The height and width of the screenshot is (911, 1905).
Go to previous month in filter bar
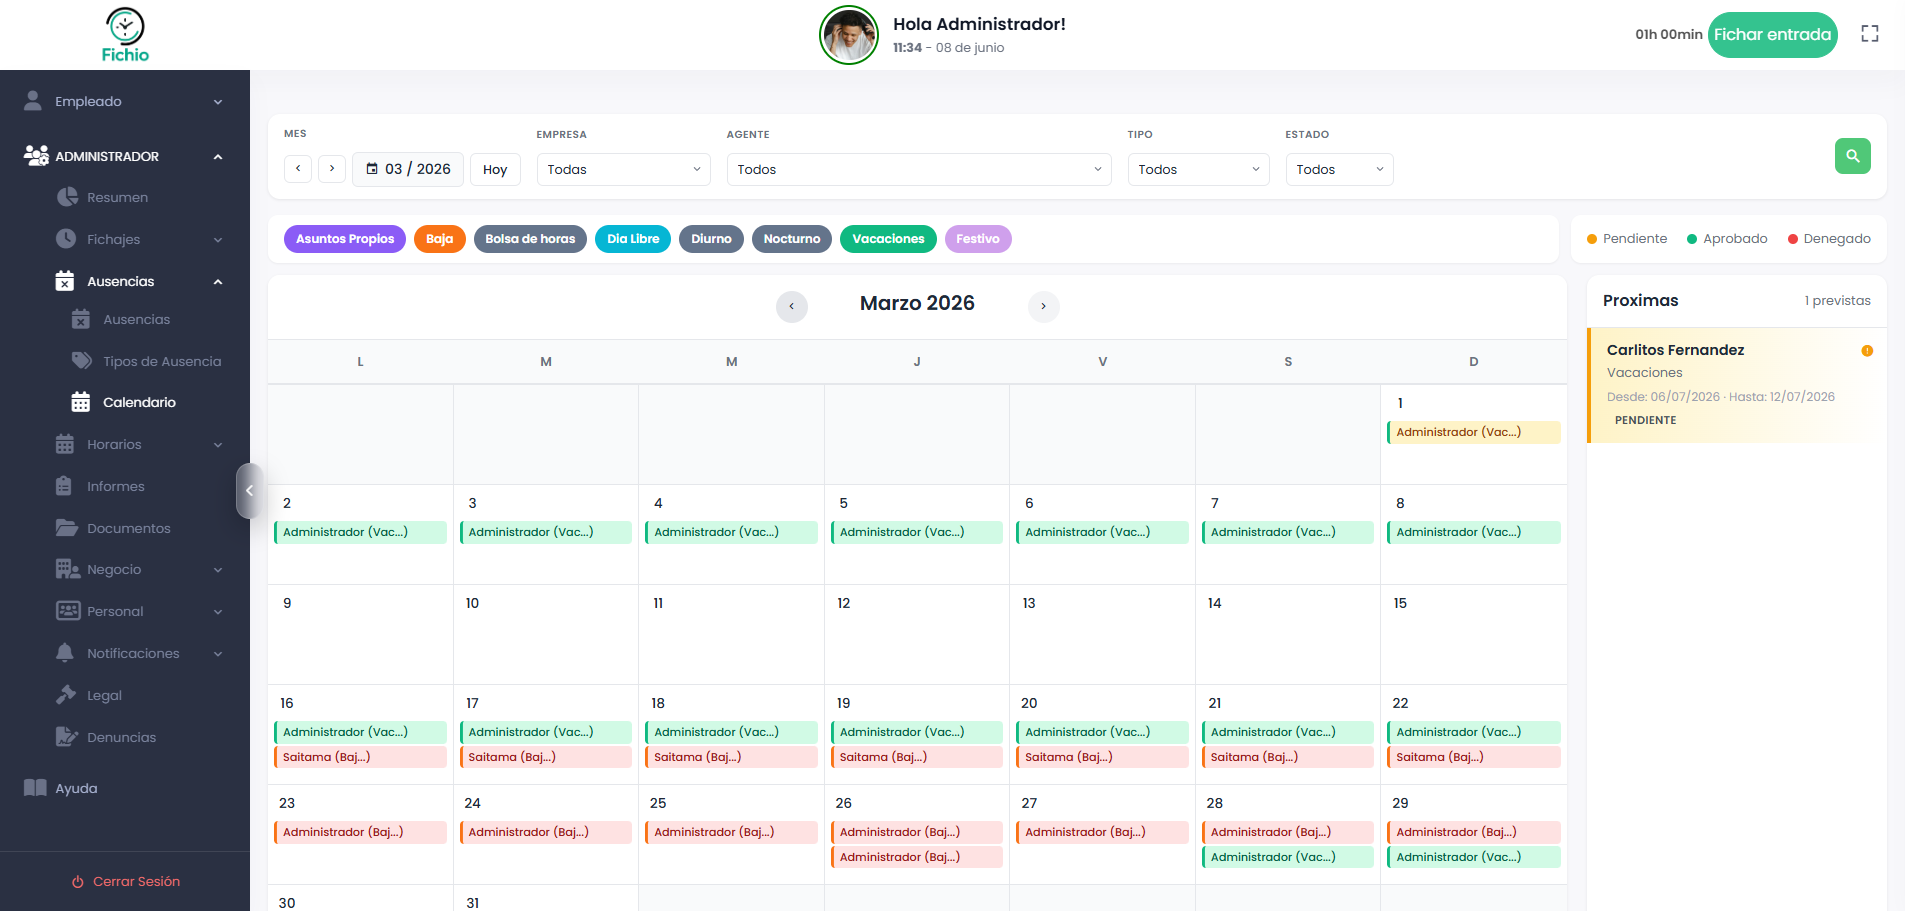298,169
